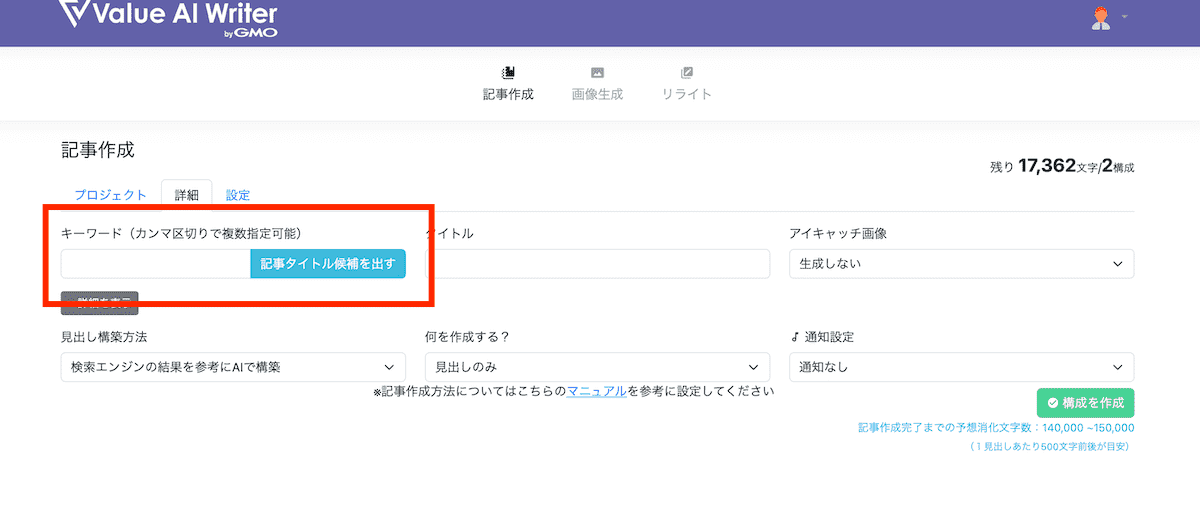The image size is (1200, 522).
Task: Click the Value AI Writer logo
Action: pos(167,18)
